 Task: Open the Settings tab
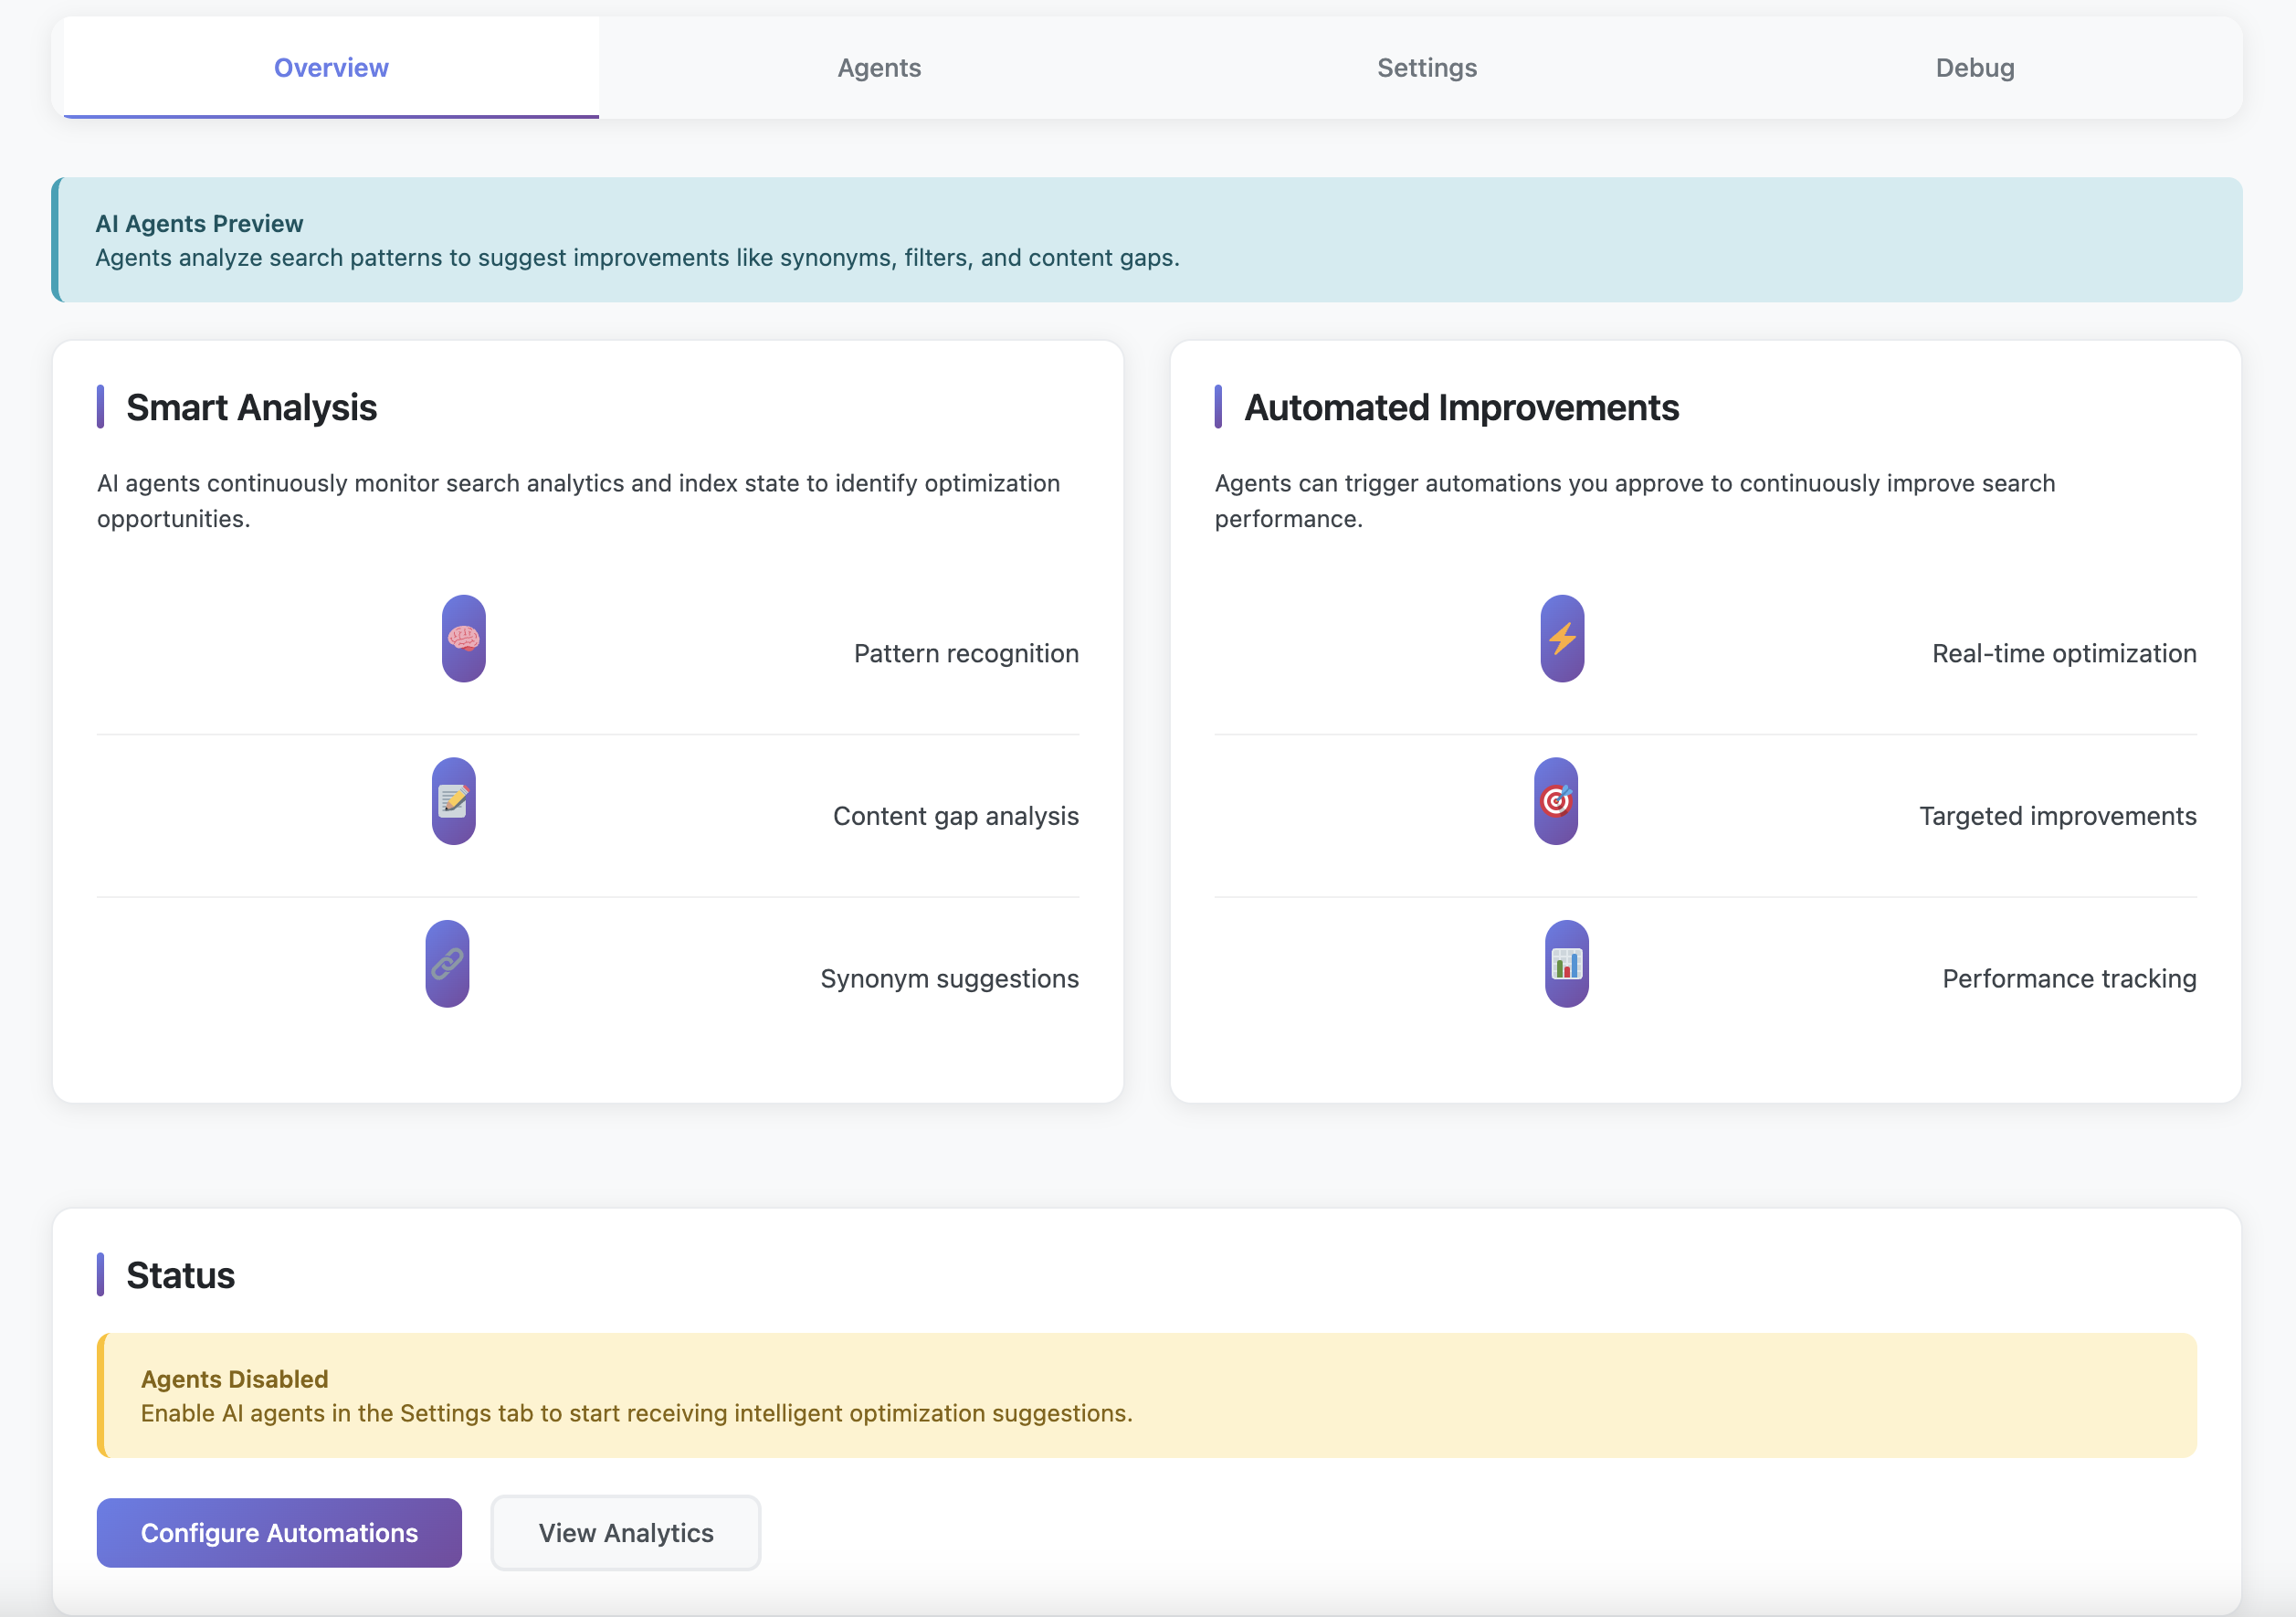(x=1426, y=68)
